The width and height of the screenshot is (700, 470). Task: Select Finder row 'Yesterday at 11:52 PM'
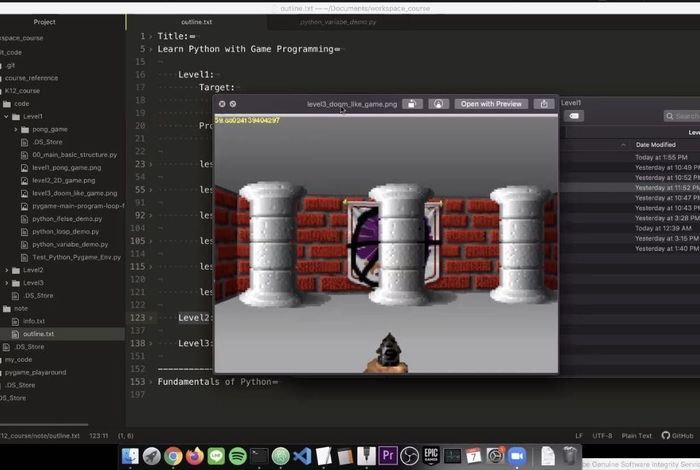(x=630, y=187)
